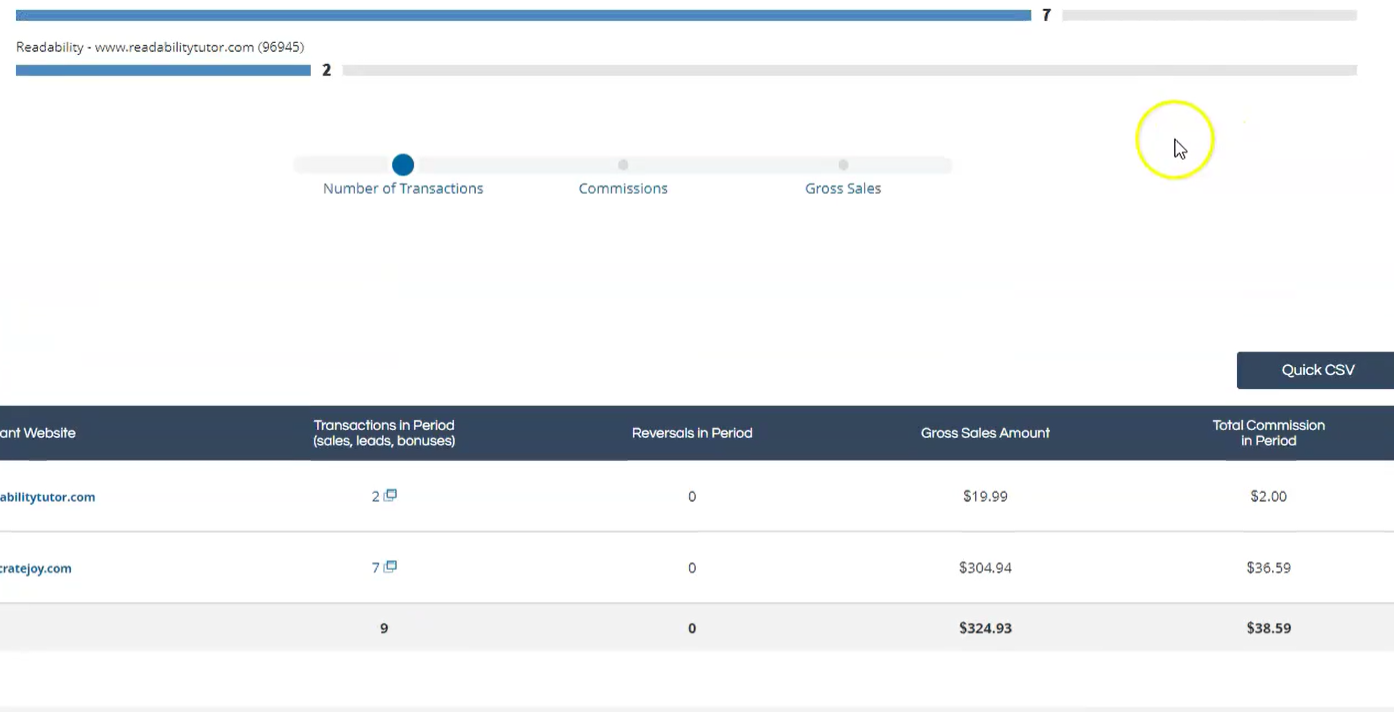Image resolution: width=1394 pixels, height=712 pixels.
Task: Select the Number of Transactions option
Action: coord(403,165)
